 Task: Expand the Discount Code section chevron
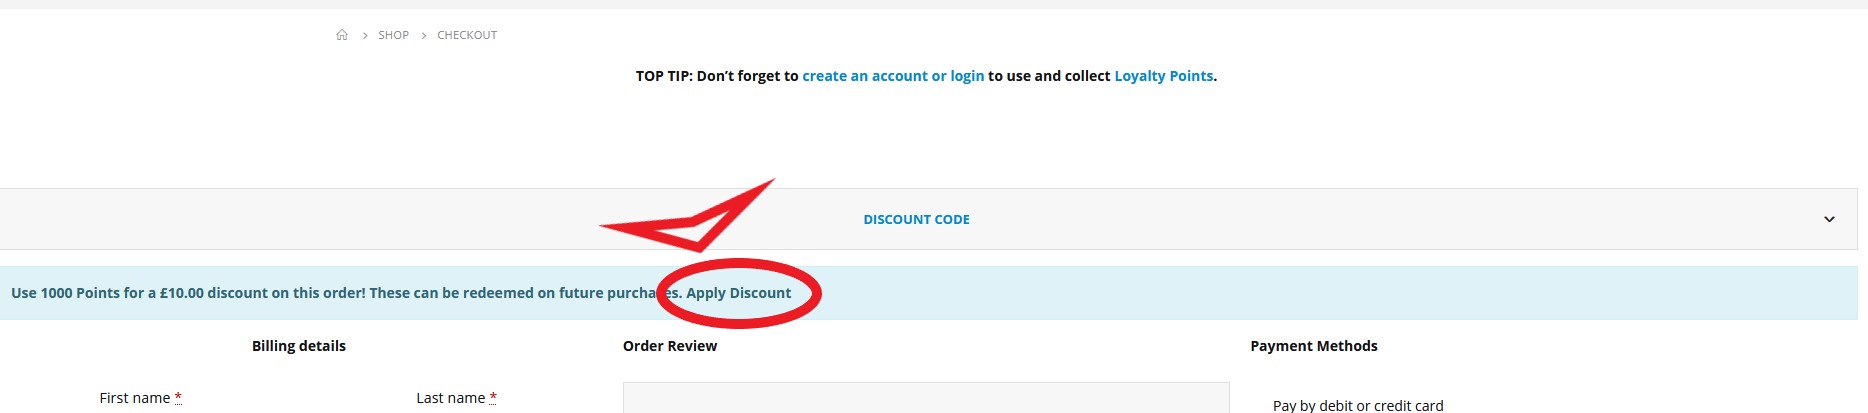[x=1829, y=219]
